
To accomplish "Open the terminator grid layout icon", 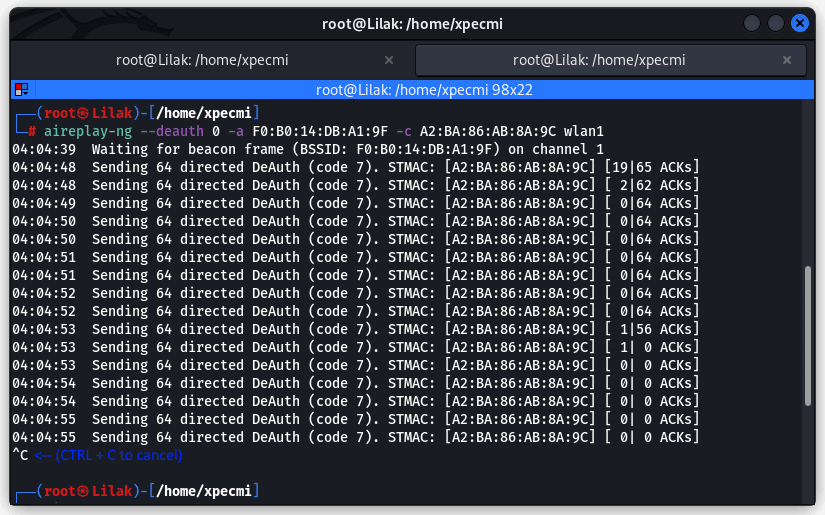I will pos(22,89).
